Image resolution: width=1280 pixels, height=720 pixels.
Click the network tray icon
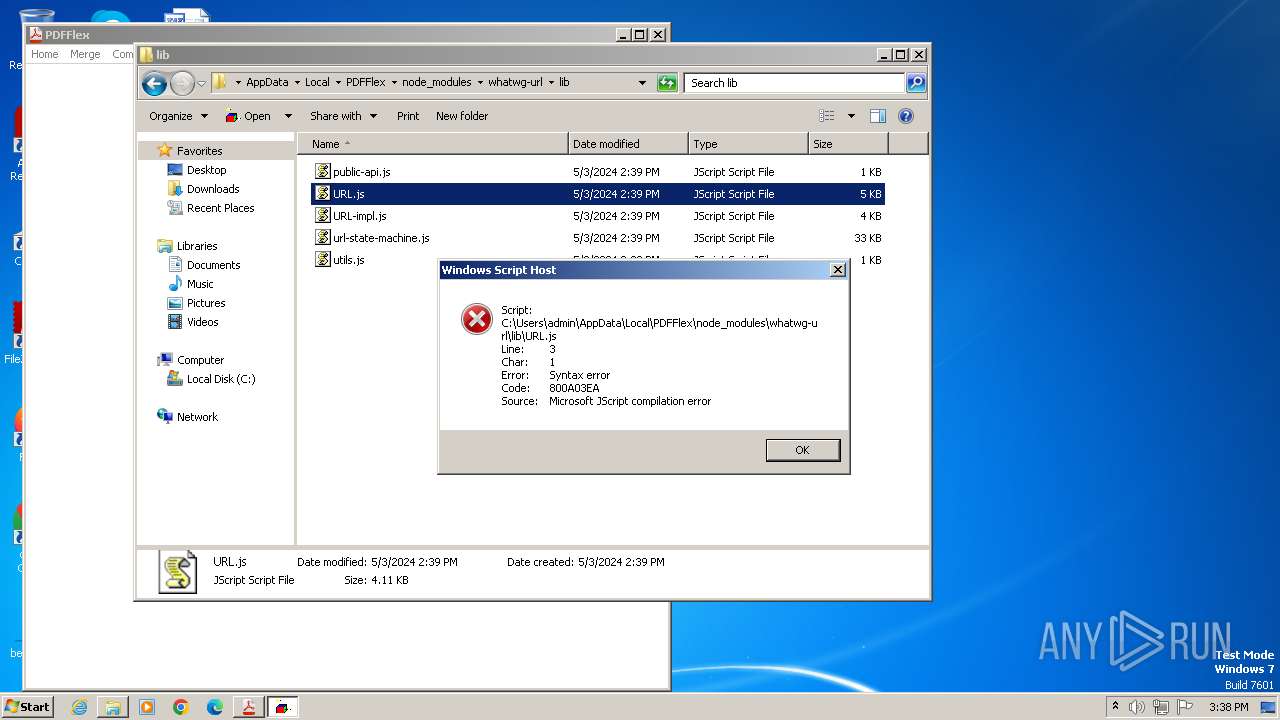[1161, 707]
